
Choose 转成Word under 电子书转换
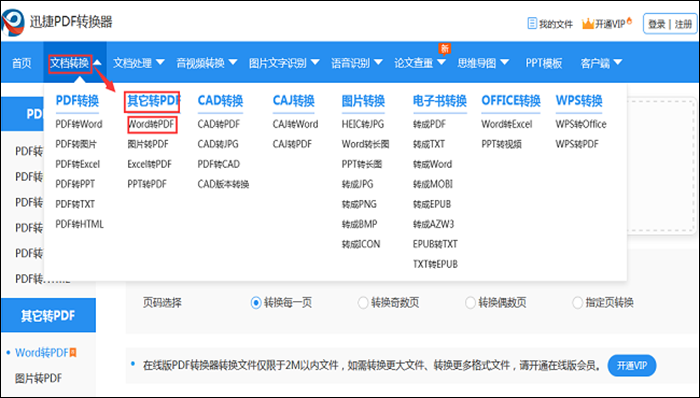(x=433, y=164)
